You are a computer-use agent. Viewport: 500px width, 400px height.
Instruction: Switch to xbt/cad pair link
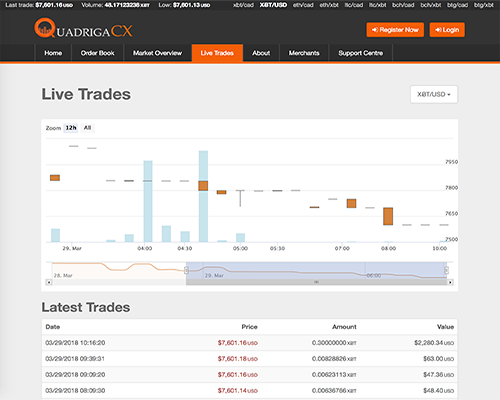[x=243, y=5]
